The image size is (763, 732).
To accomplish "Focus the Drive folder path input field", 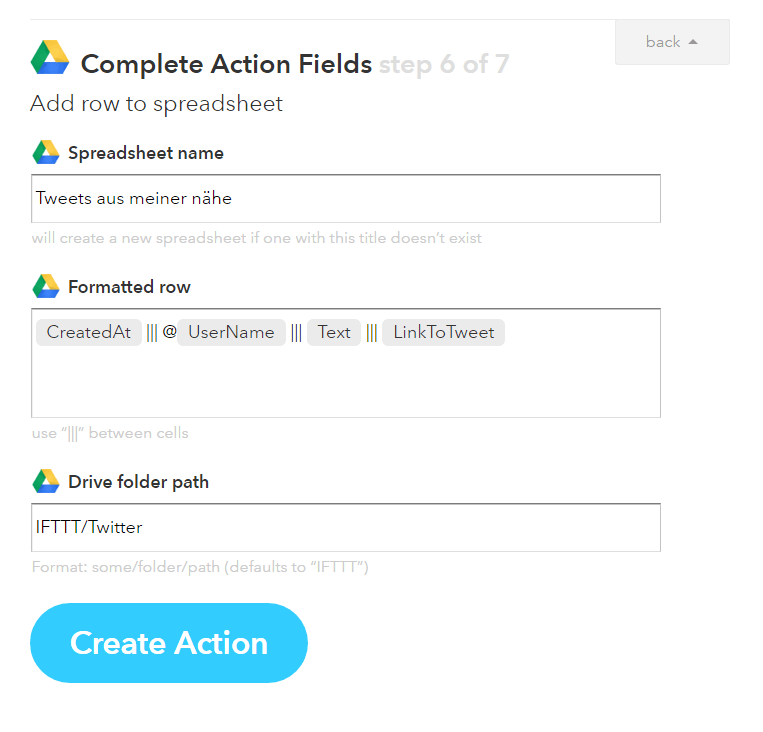I will (345, 528).
